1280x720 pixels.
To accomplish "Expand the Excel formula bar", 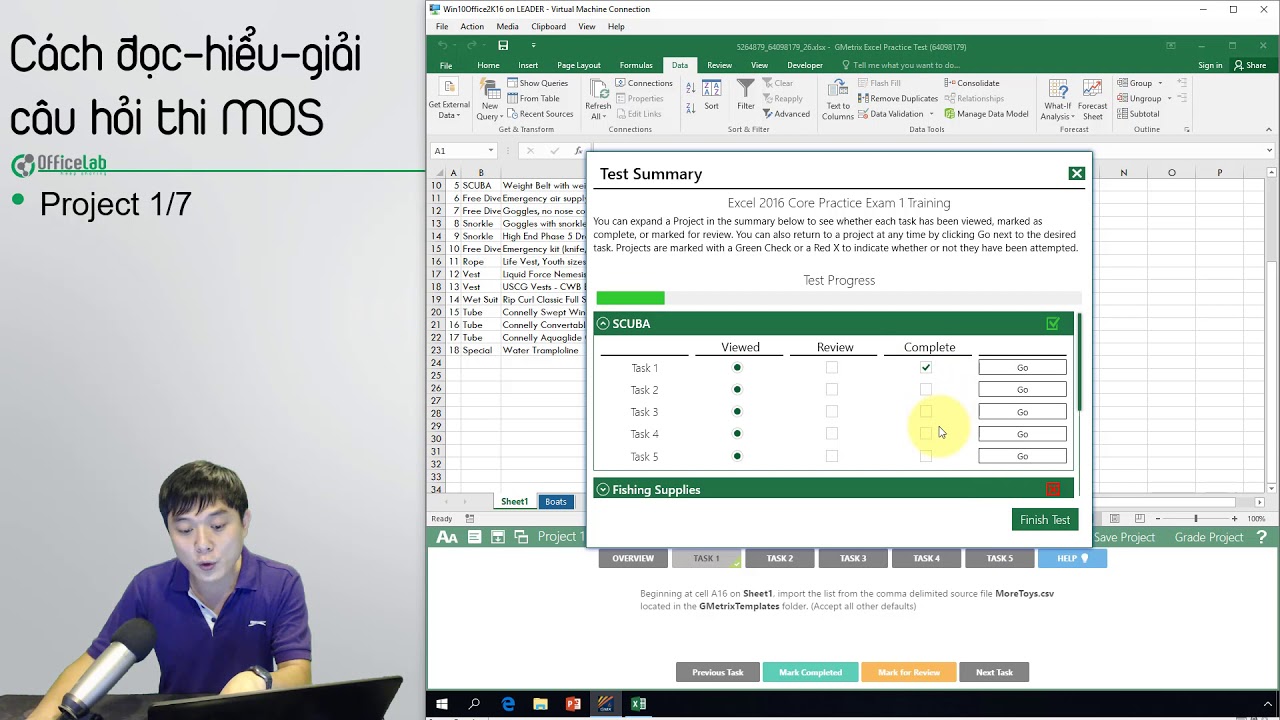I will [x=1270, y=151].
